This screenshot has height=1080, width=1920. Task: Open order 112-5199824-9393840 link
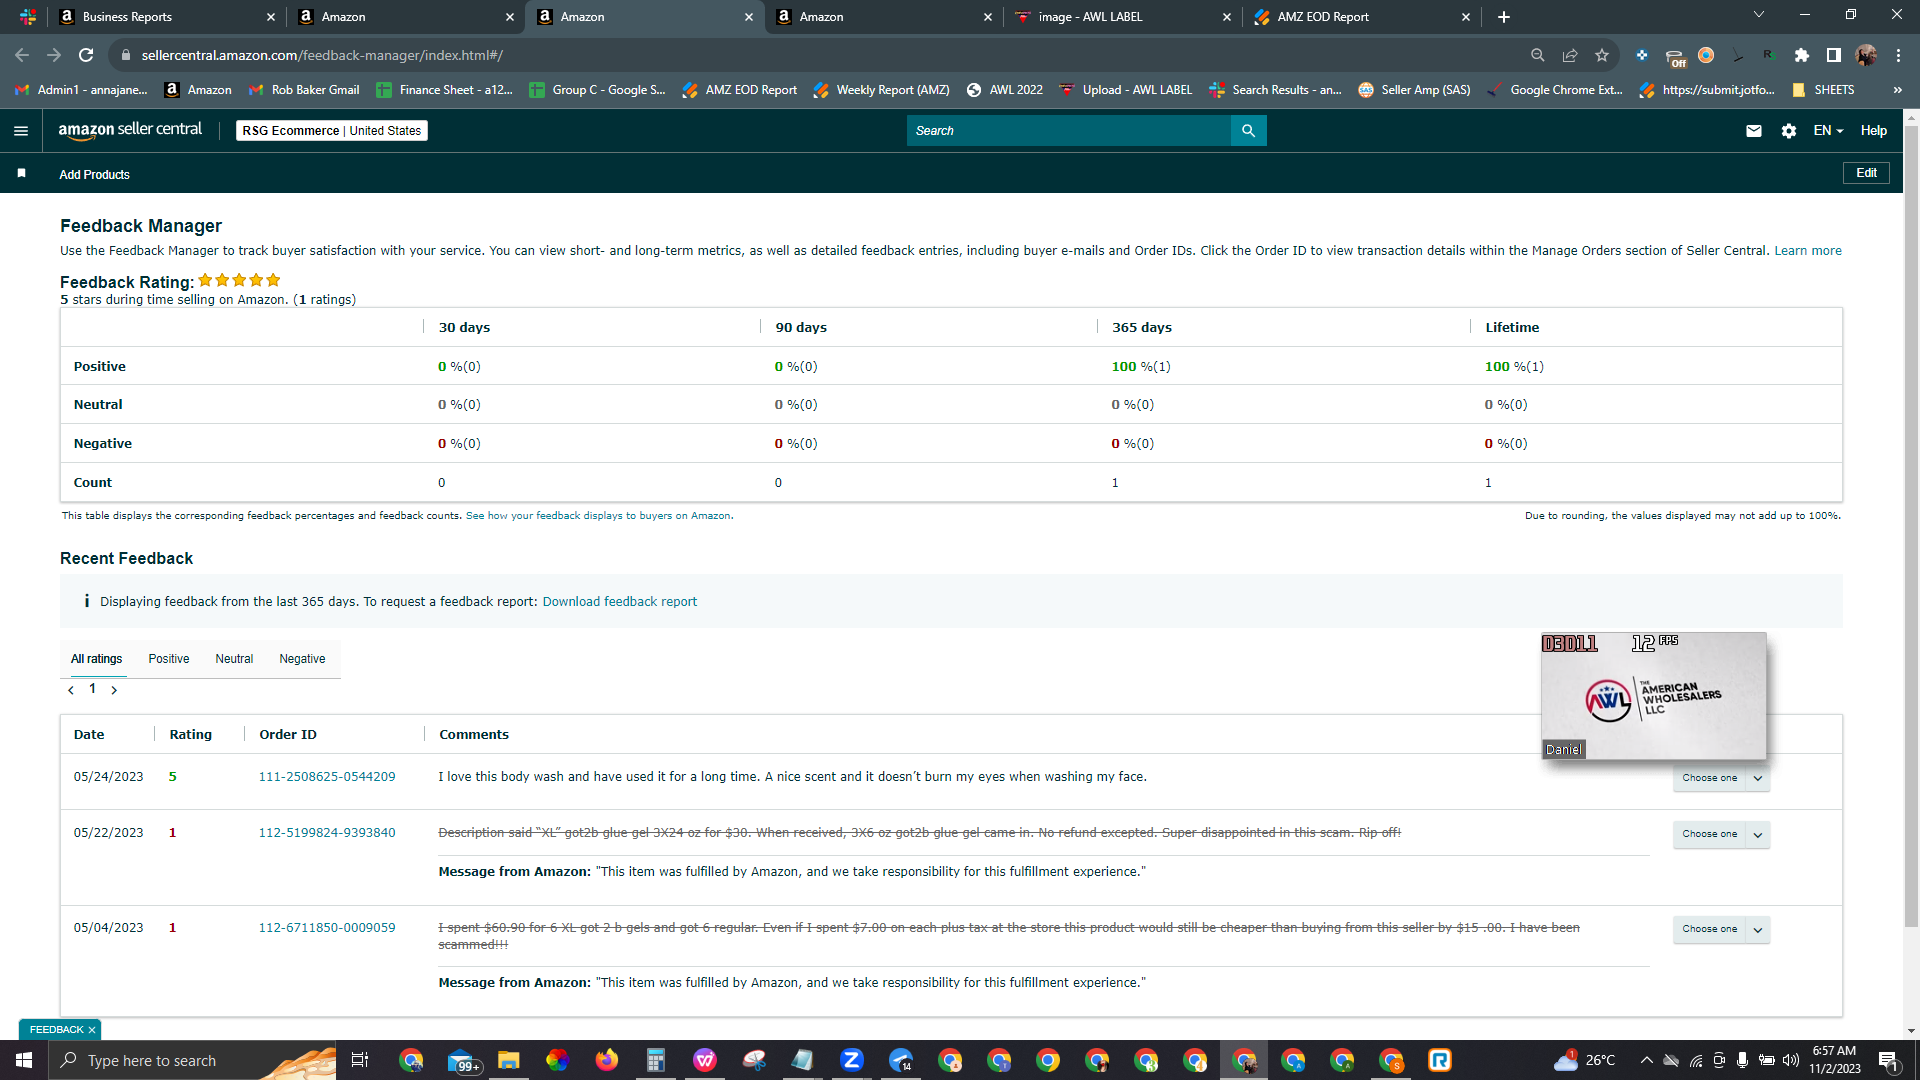tap(327, 833)
